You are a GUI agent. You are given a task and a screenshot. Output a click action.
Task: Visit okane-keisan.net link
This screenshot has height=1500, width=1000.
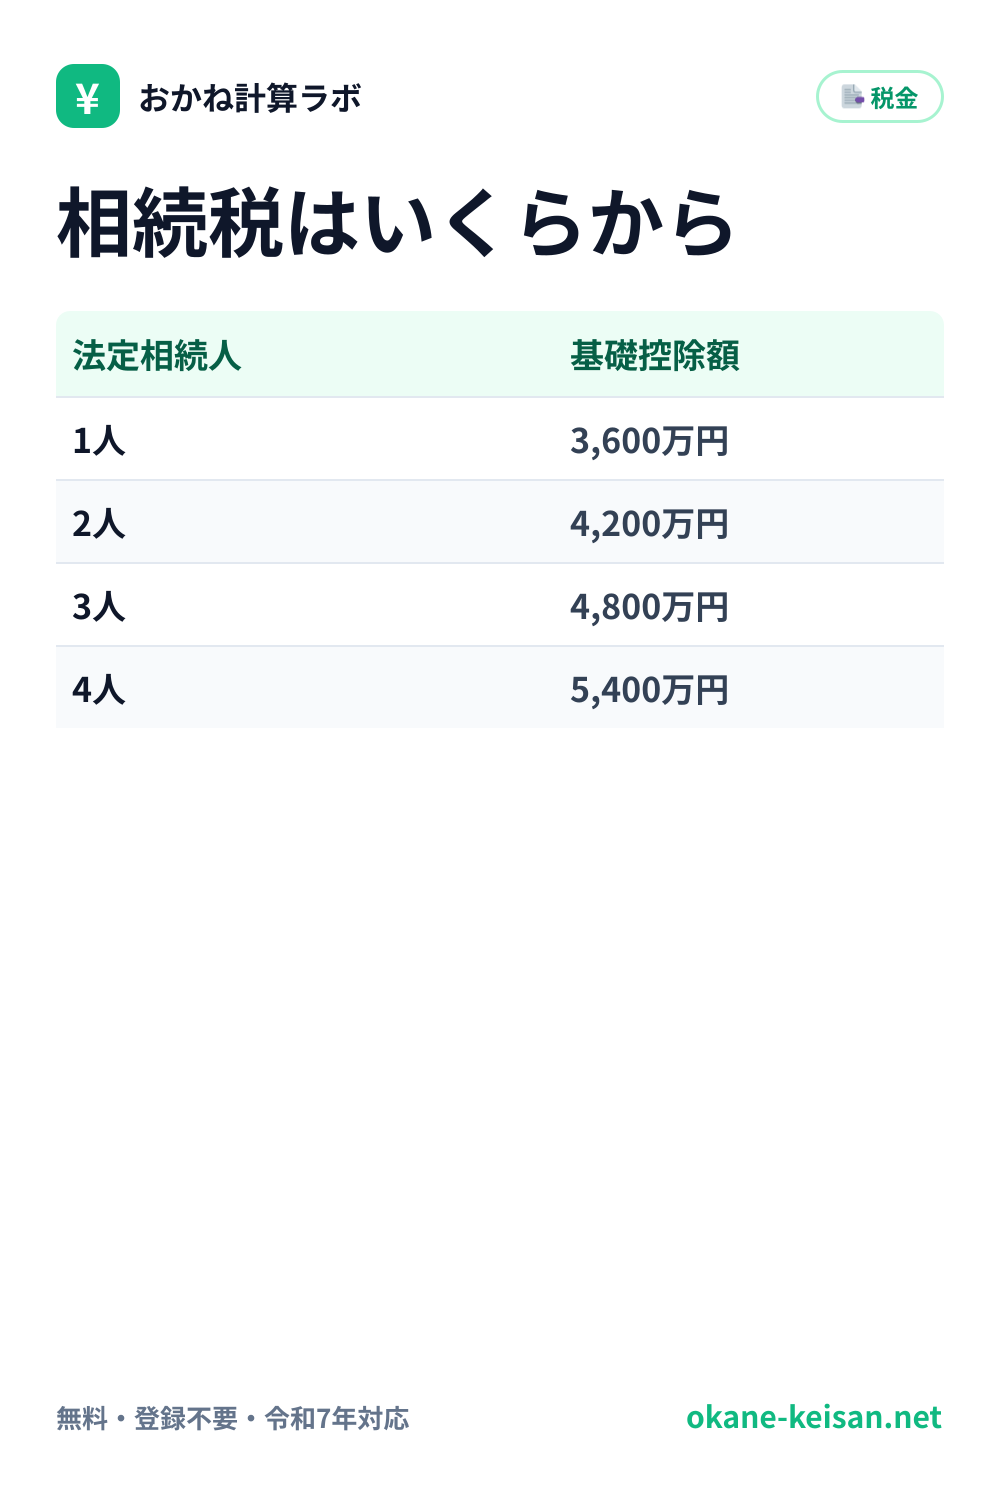[814, 1417]
